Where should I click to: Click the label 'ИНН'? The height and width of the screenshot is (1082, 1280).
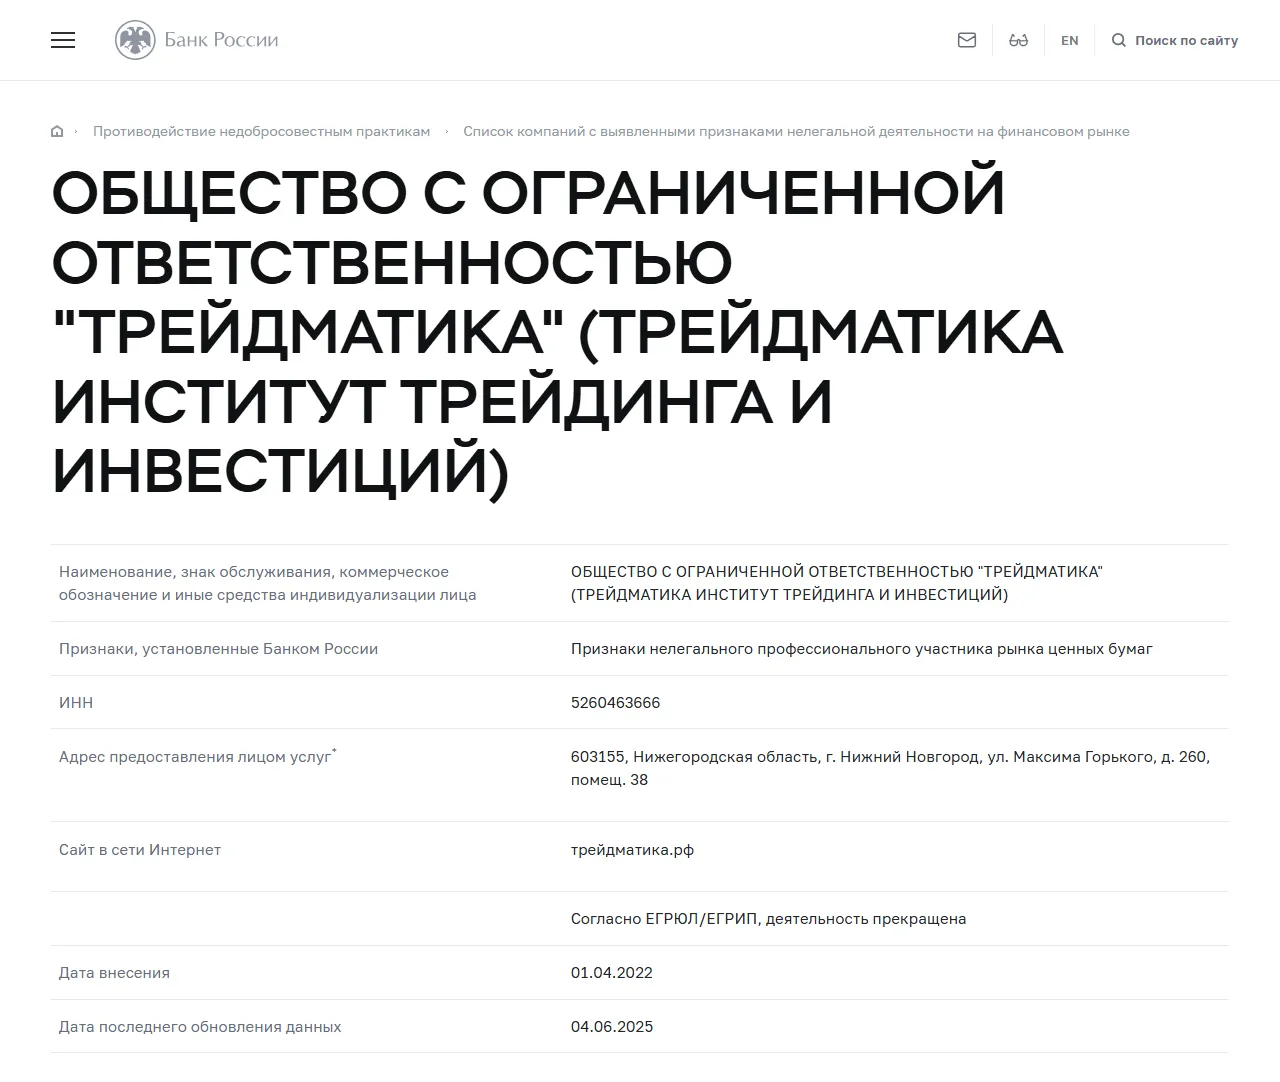point(76,703)
